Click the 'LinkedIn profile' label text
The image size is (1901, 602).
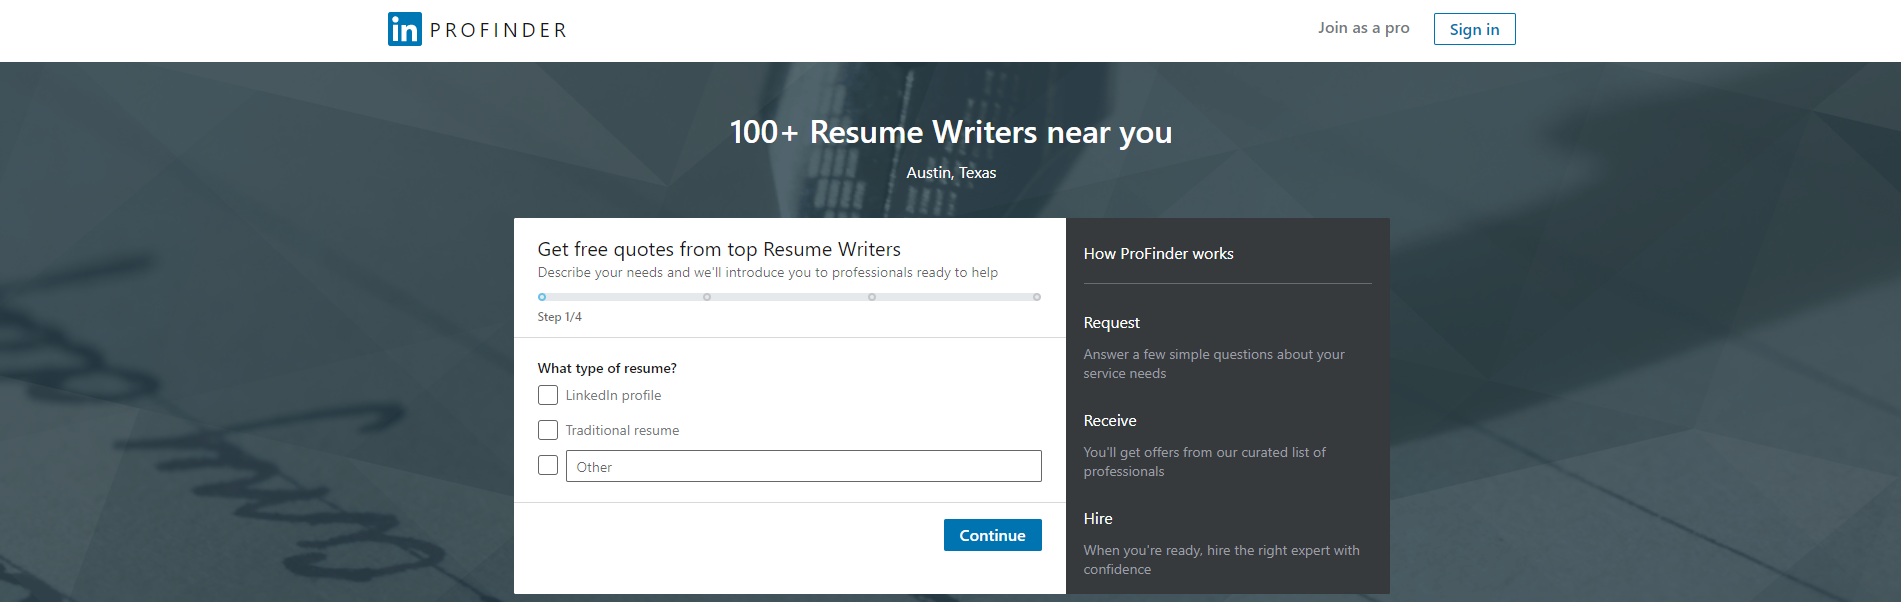(613, 395)
